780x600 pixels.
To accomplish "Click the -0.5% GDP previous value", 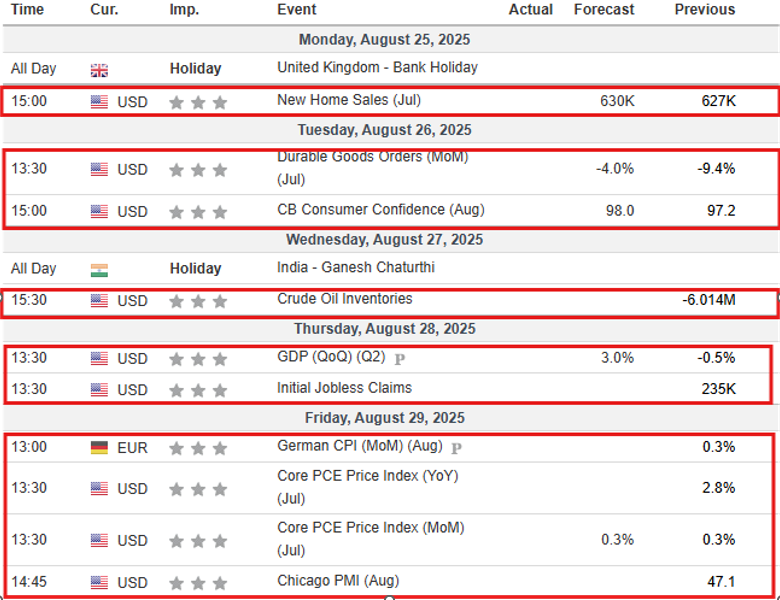I will (716, 358).
